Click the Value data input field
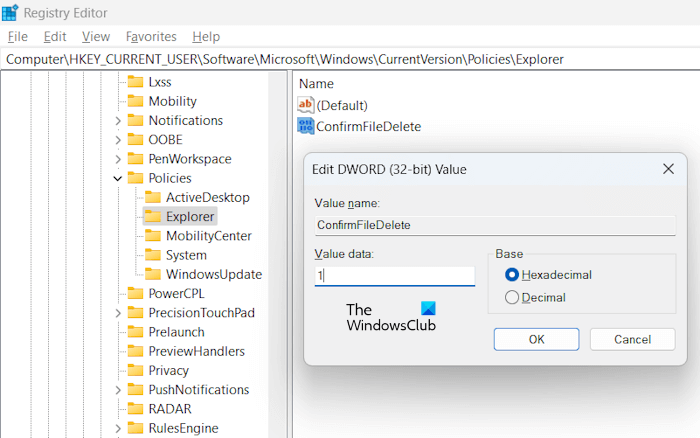The image size is (700, 438). [395, 276]
